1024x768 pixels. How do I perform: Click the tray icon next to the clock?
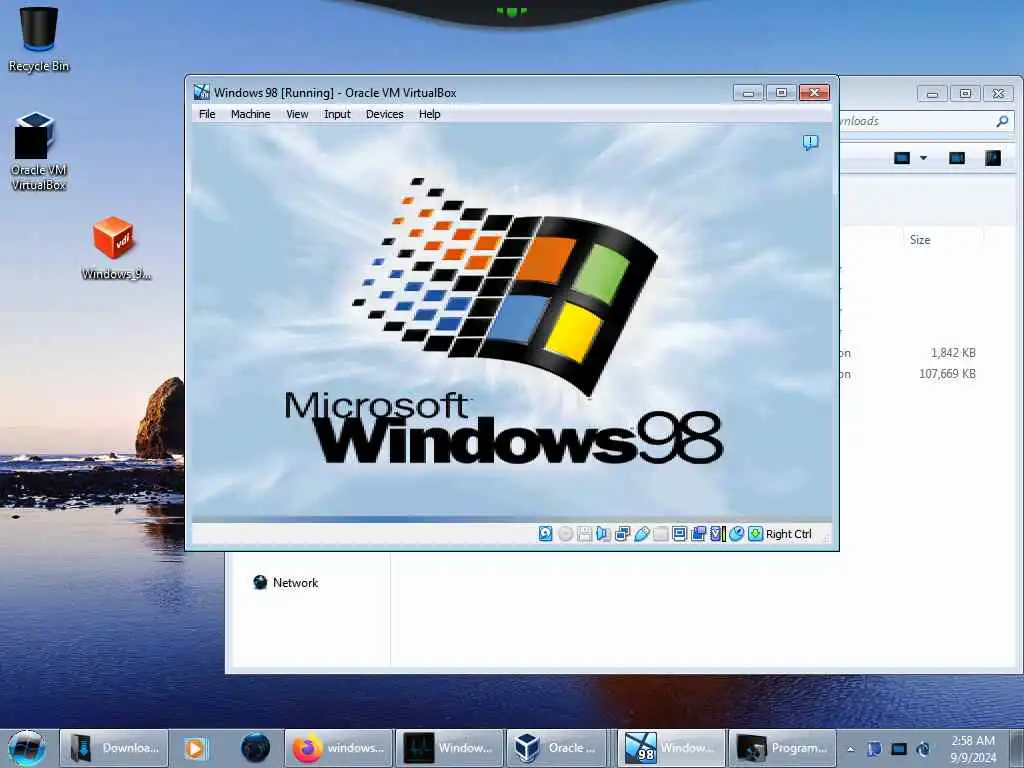coord(923,749)
